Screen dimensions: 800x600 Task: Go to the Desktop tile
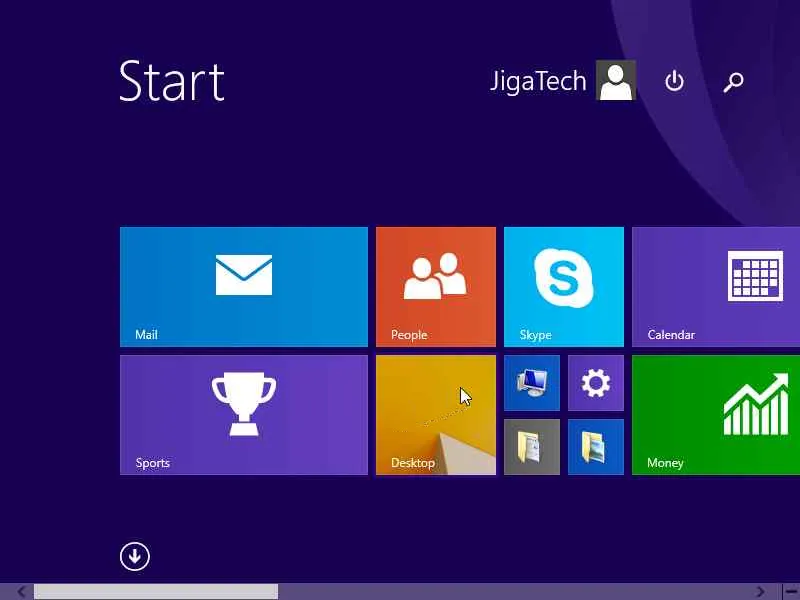point(436,415)
